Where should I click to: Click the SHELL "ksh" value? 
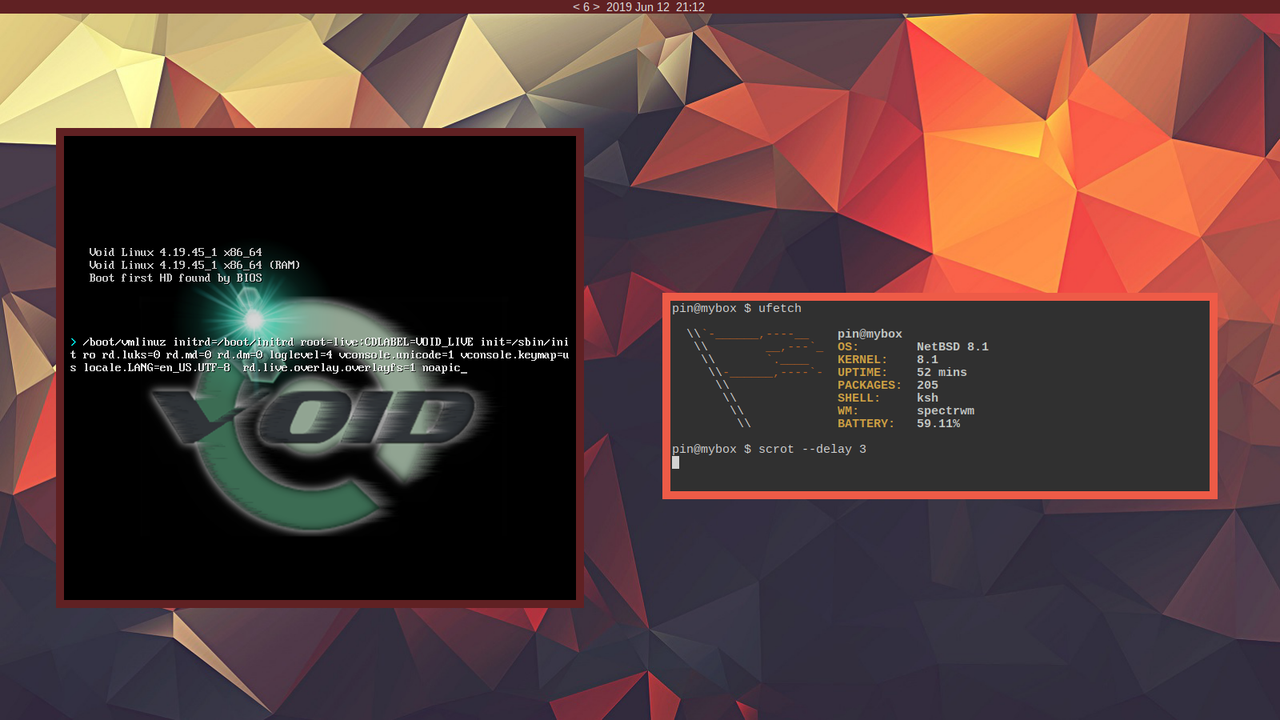927,398
